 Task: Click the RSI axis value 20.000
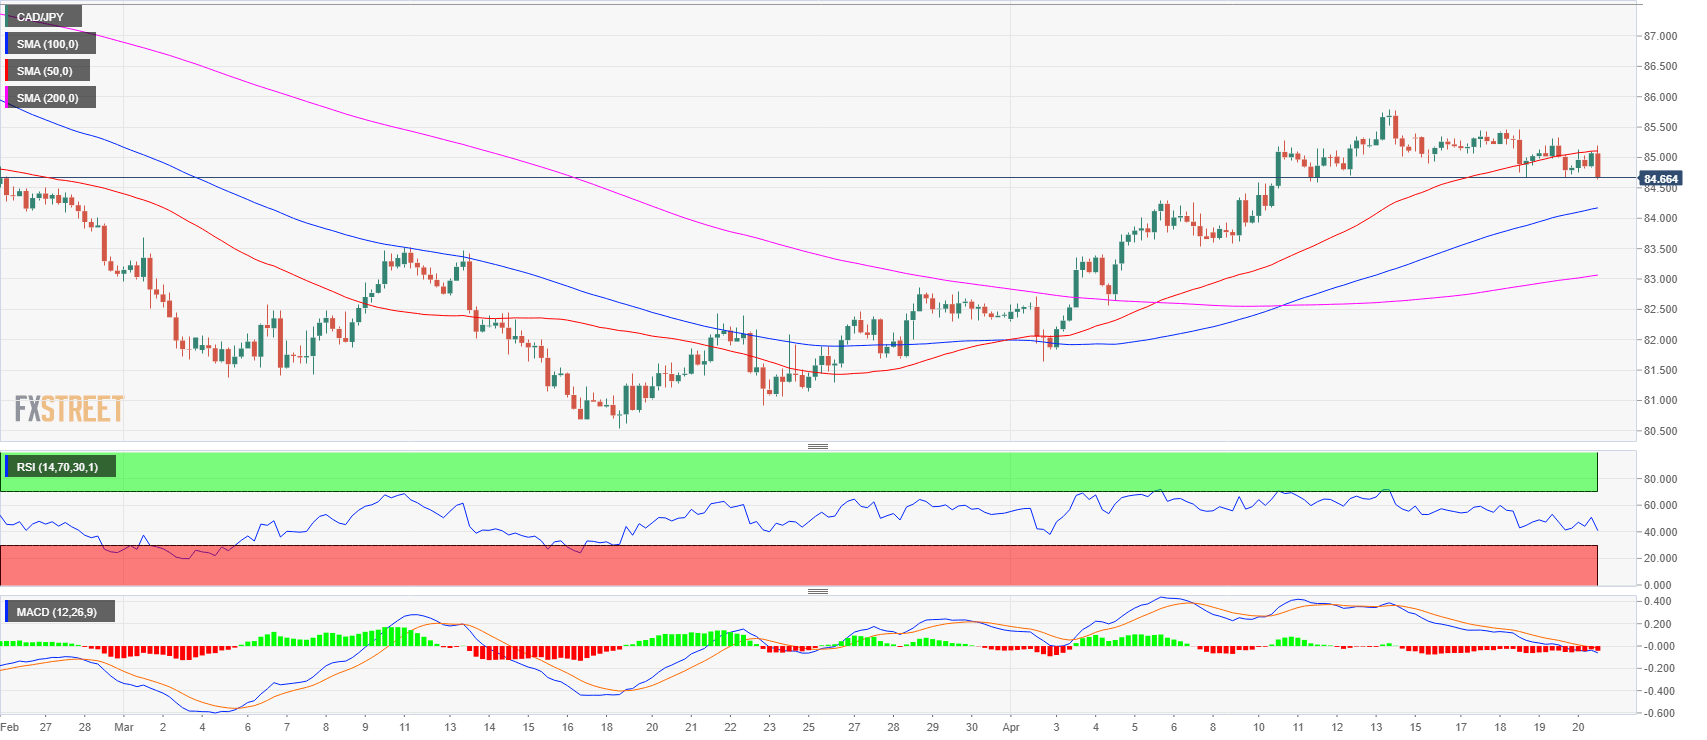(1660, 558)
